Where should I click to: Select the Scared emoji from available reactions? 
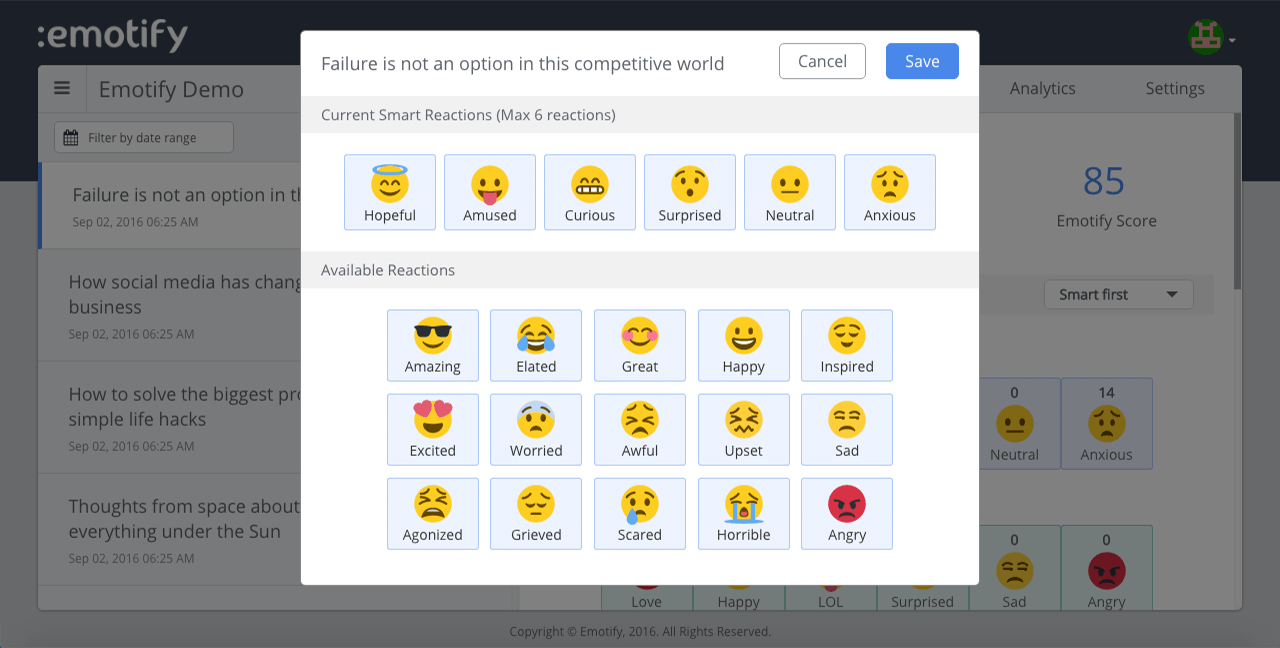pos(639,513)
